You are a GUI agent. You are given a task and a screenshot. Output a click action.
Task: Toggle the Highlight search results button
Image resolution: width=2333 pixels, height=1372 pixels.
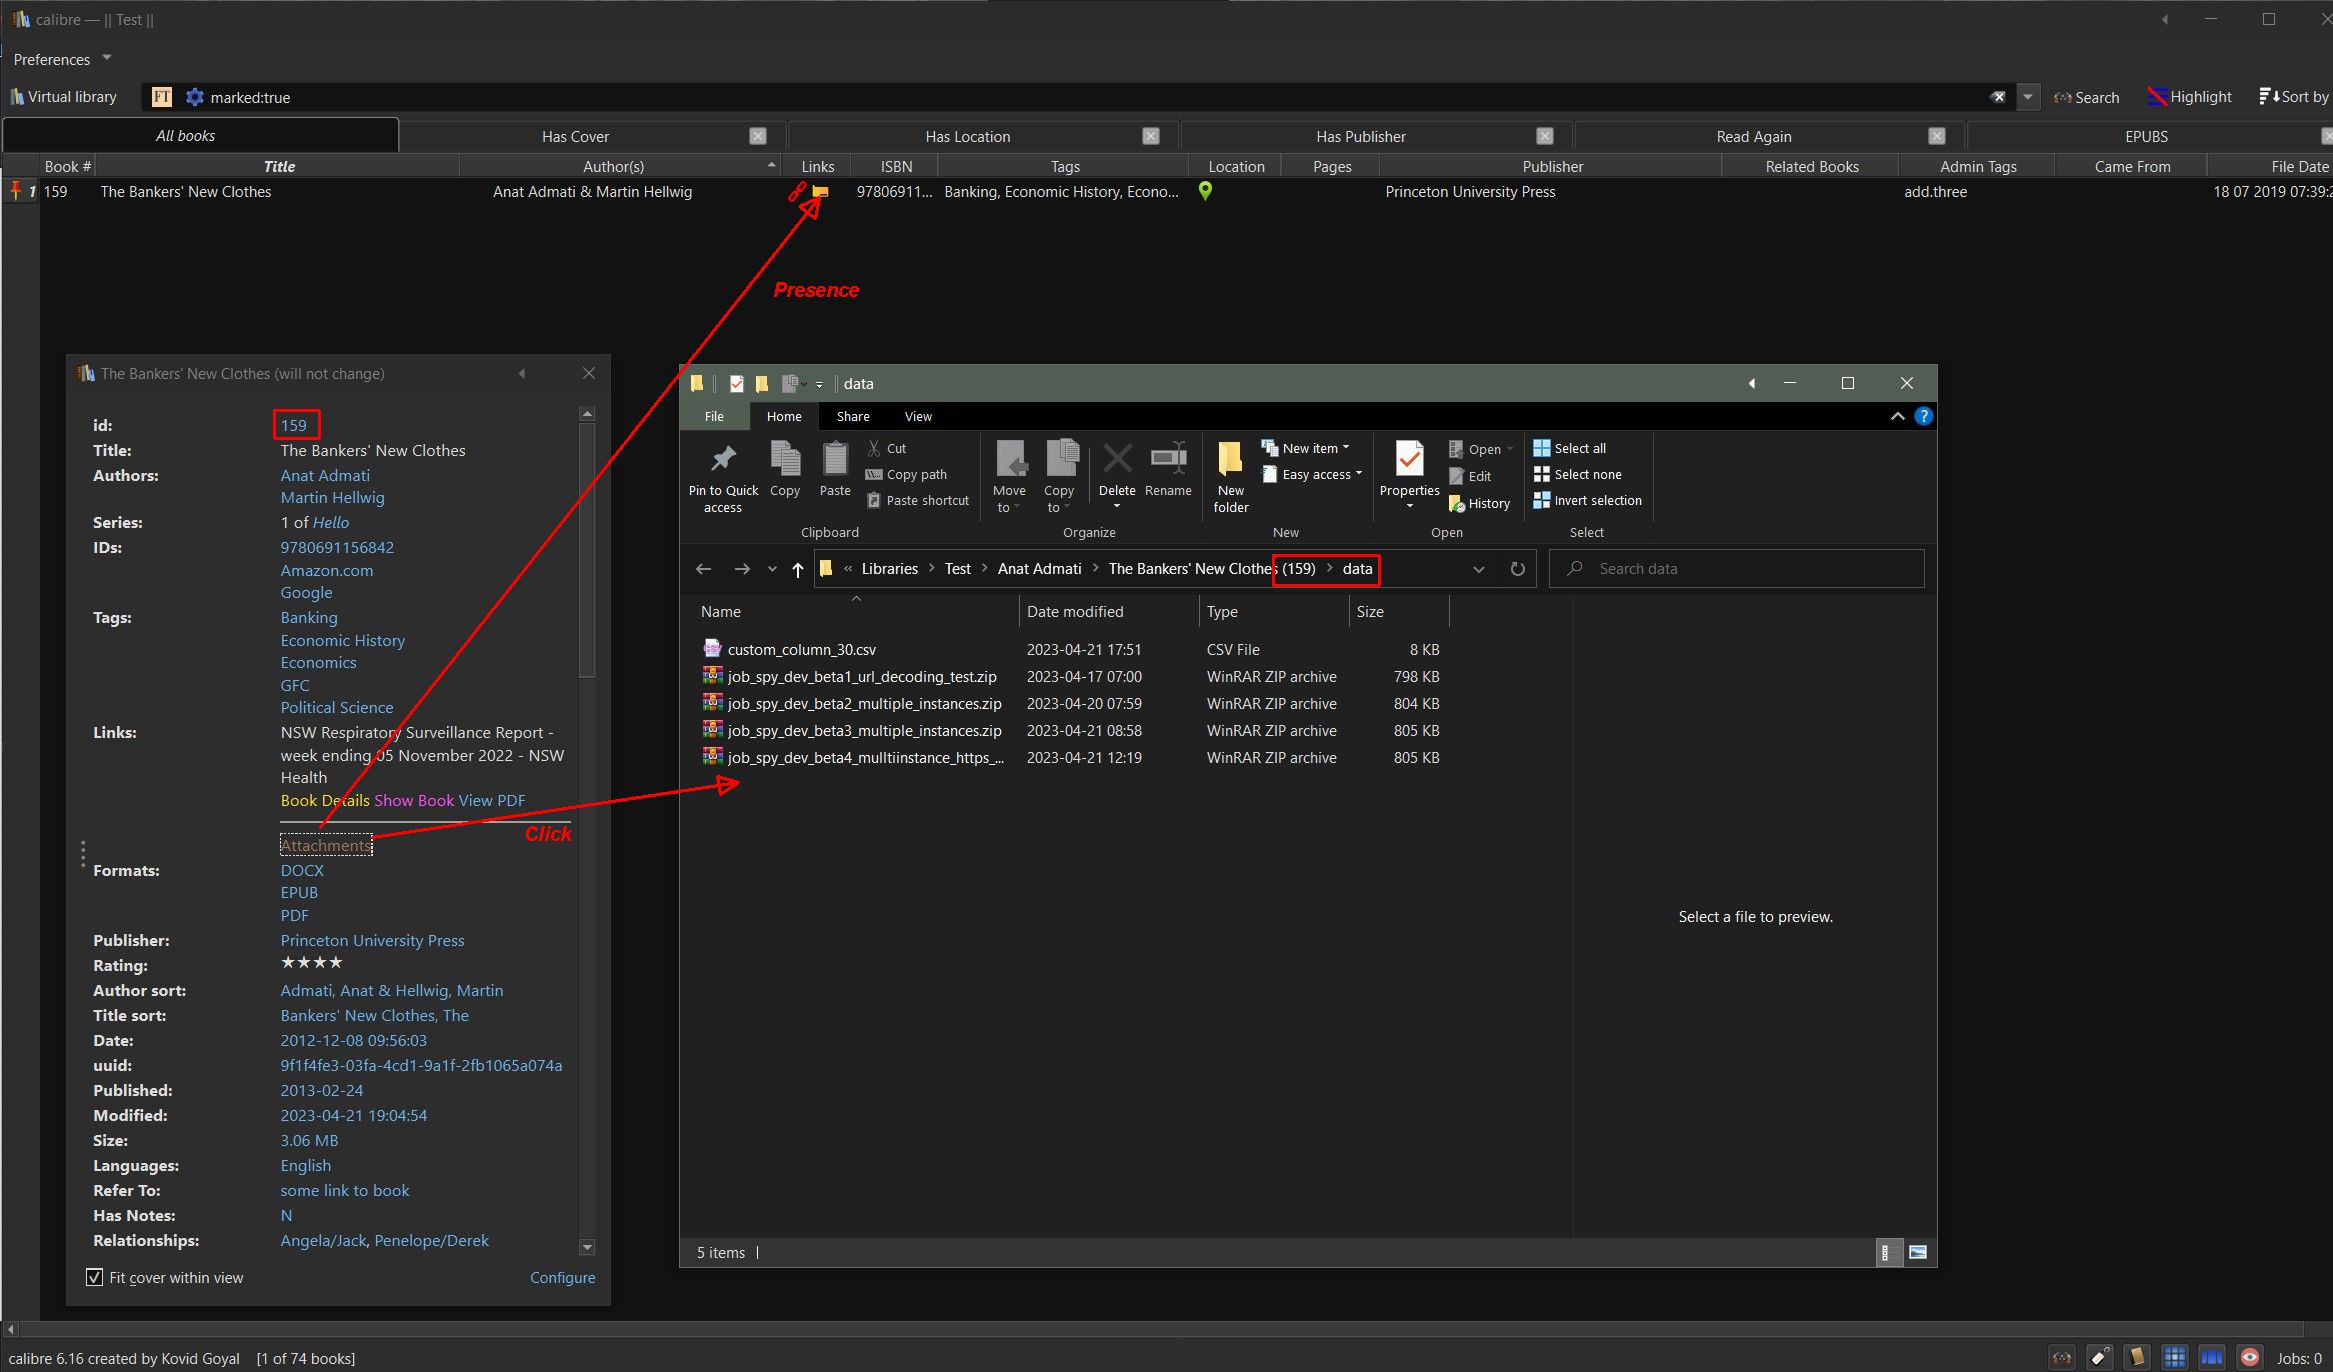click(2190, 97)
